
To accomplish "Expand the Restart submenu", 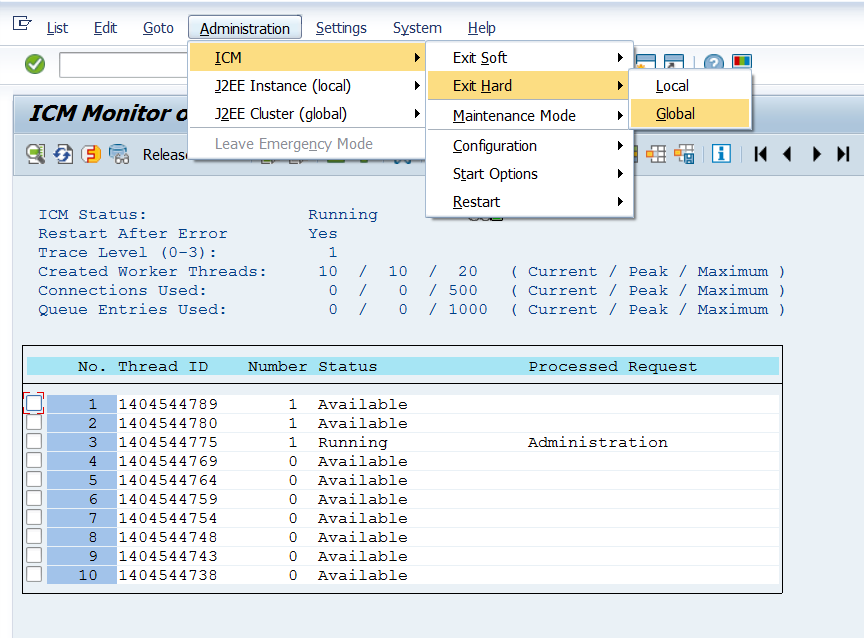I will click(x=528, y=202).
